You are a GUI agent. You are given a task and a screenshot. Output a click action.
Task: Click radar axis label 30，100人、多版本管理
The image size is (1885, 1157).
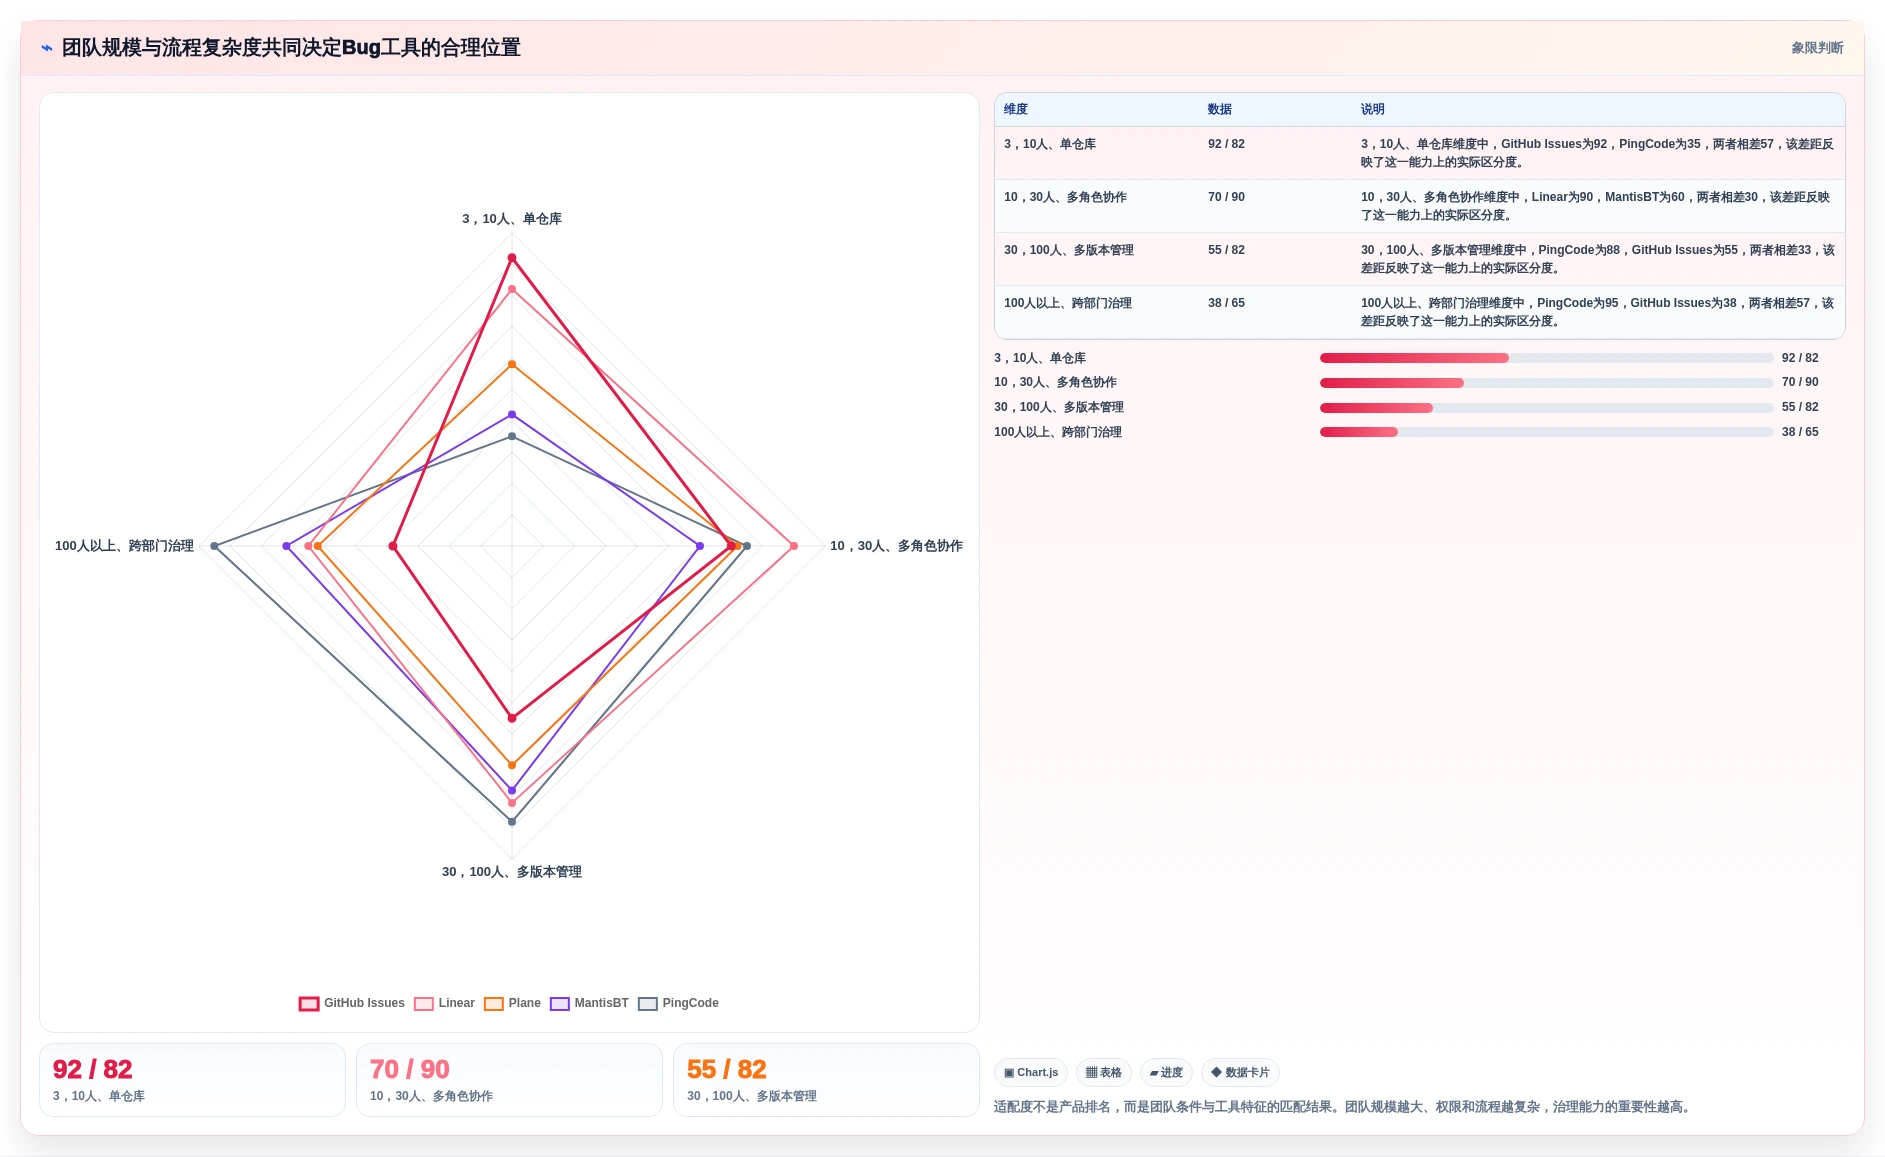tap(512, 872)
